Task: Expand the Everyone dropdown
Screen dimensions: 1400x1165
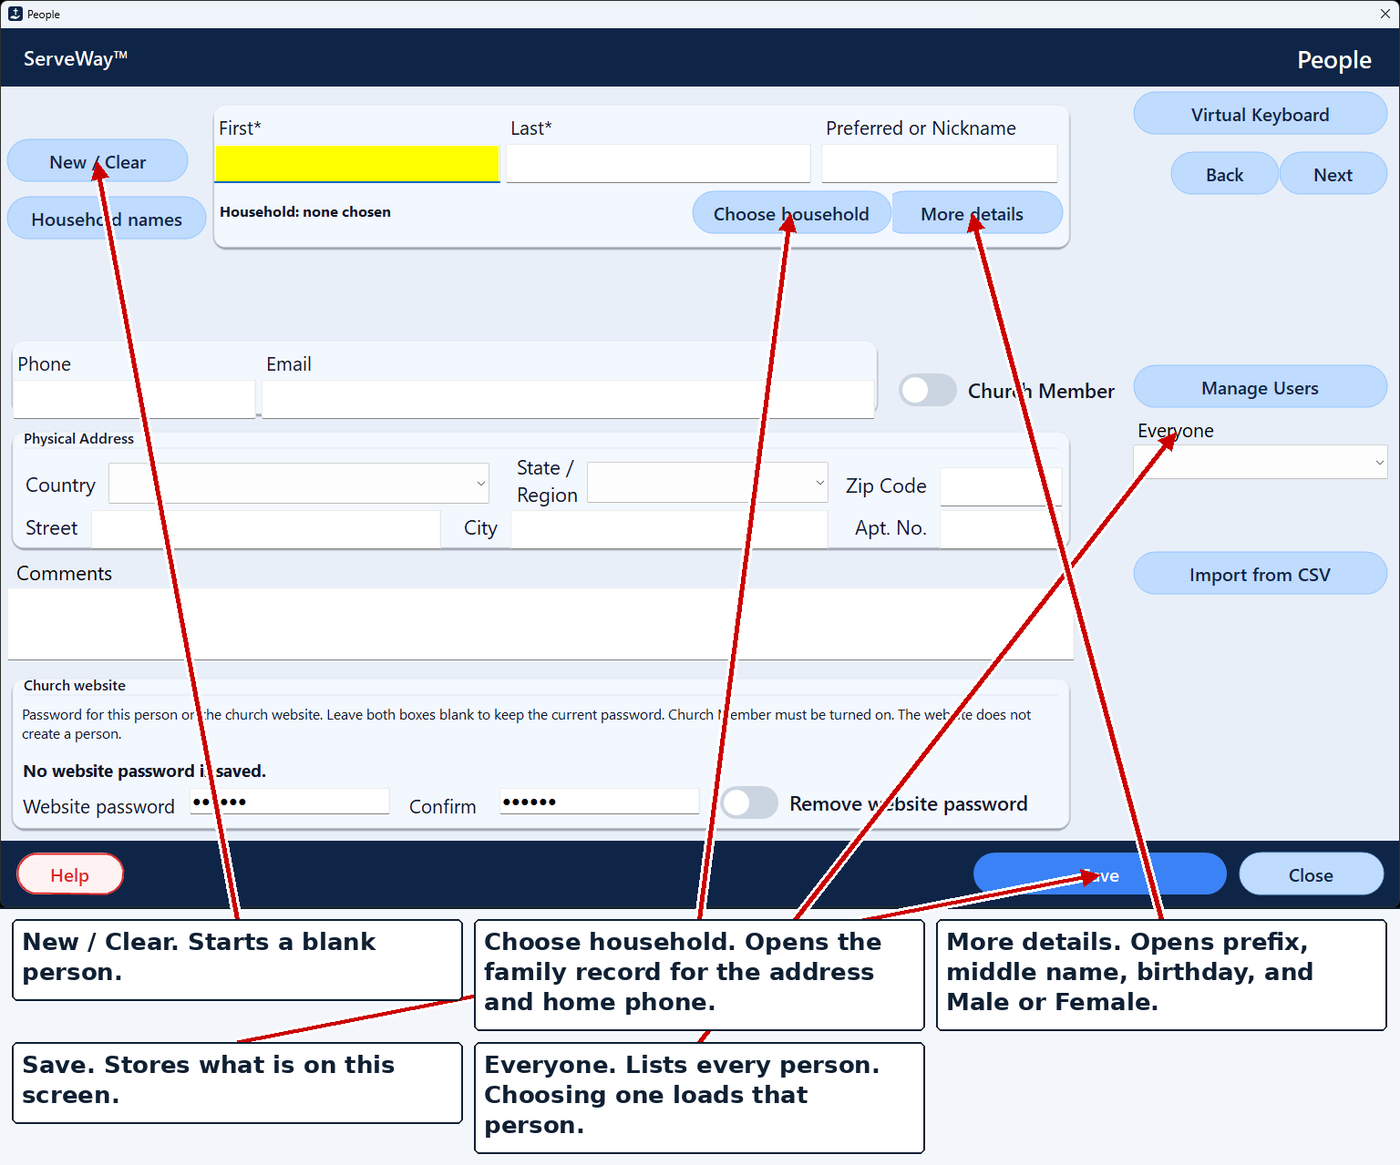Action: pyautogui.click(x=1260, y=462)
